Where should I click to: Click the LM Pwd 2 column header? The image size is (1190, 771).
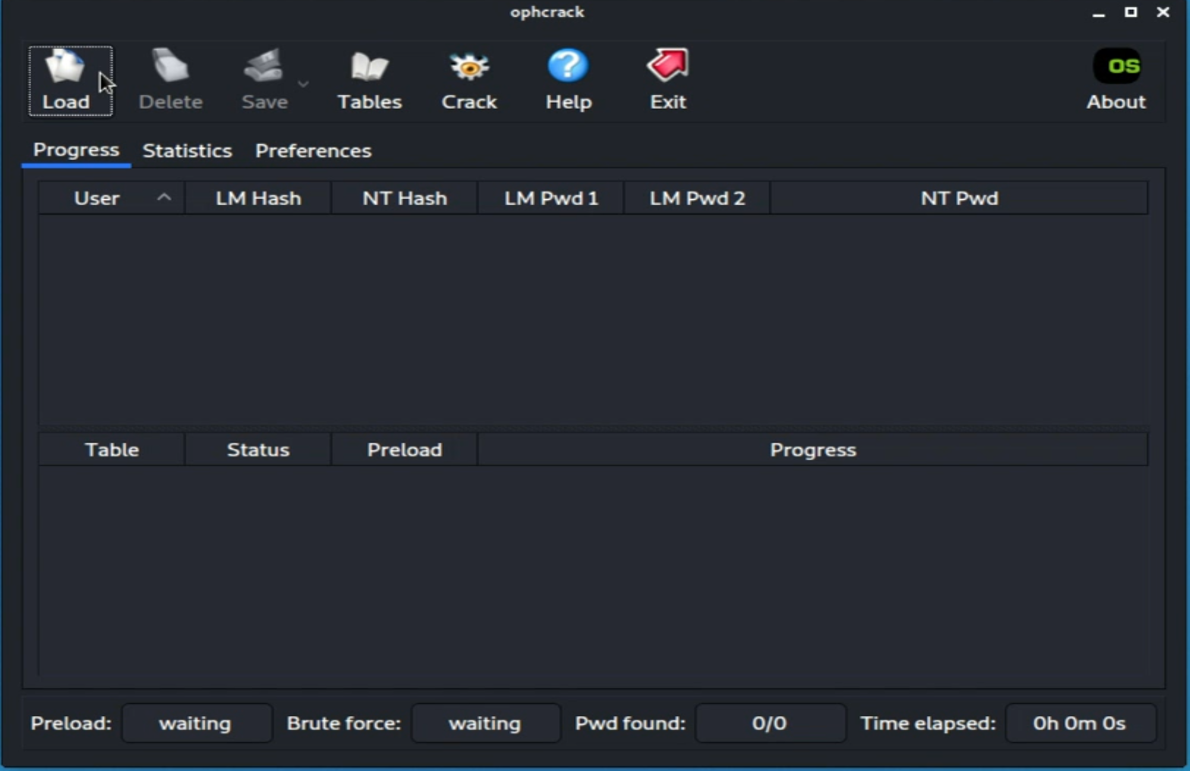pos(697,198)
